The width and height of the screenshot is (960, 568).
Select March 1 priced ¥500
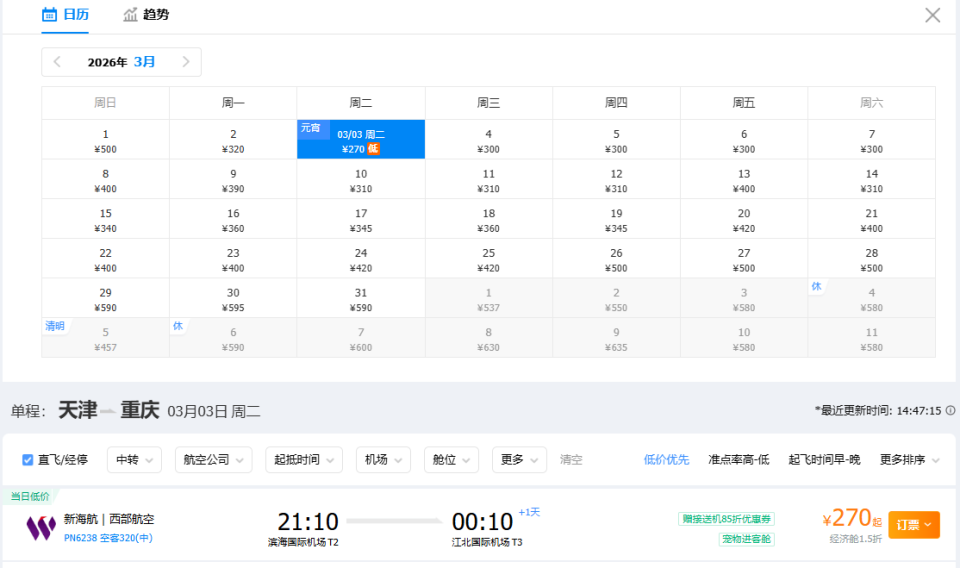click(105, 140)
